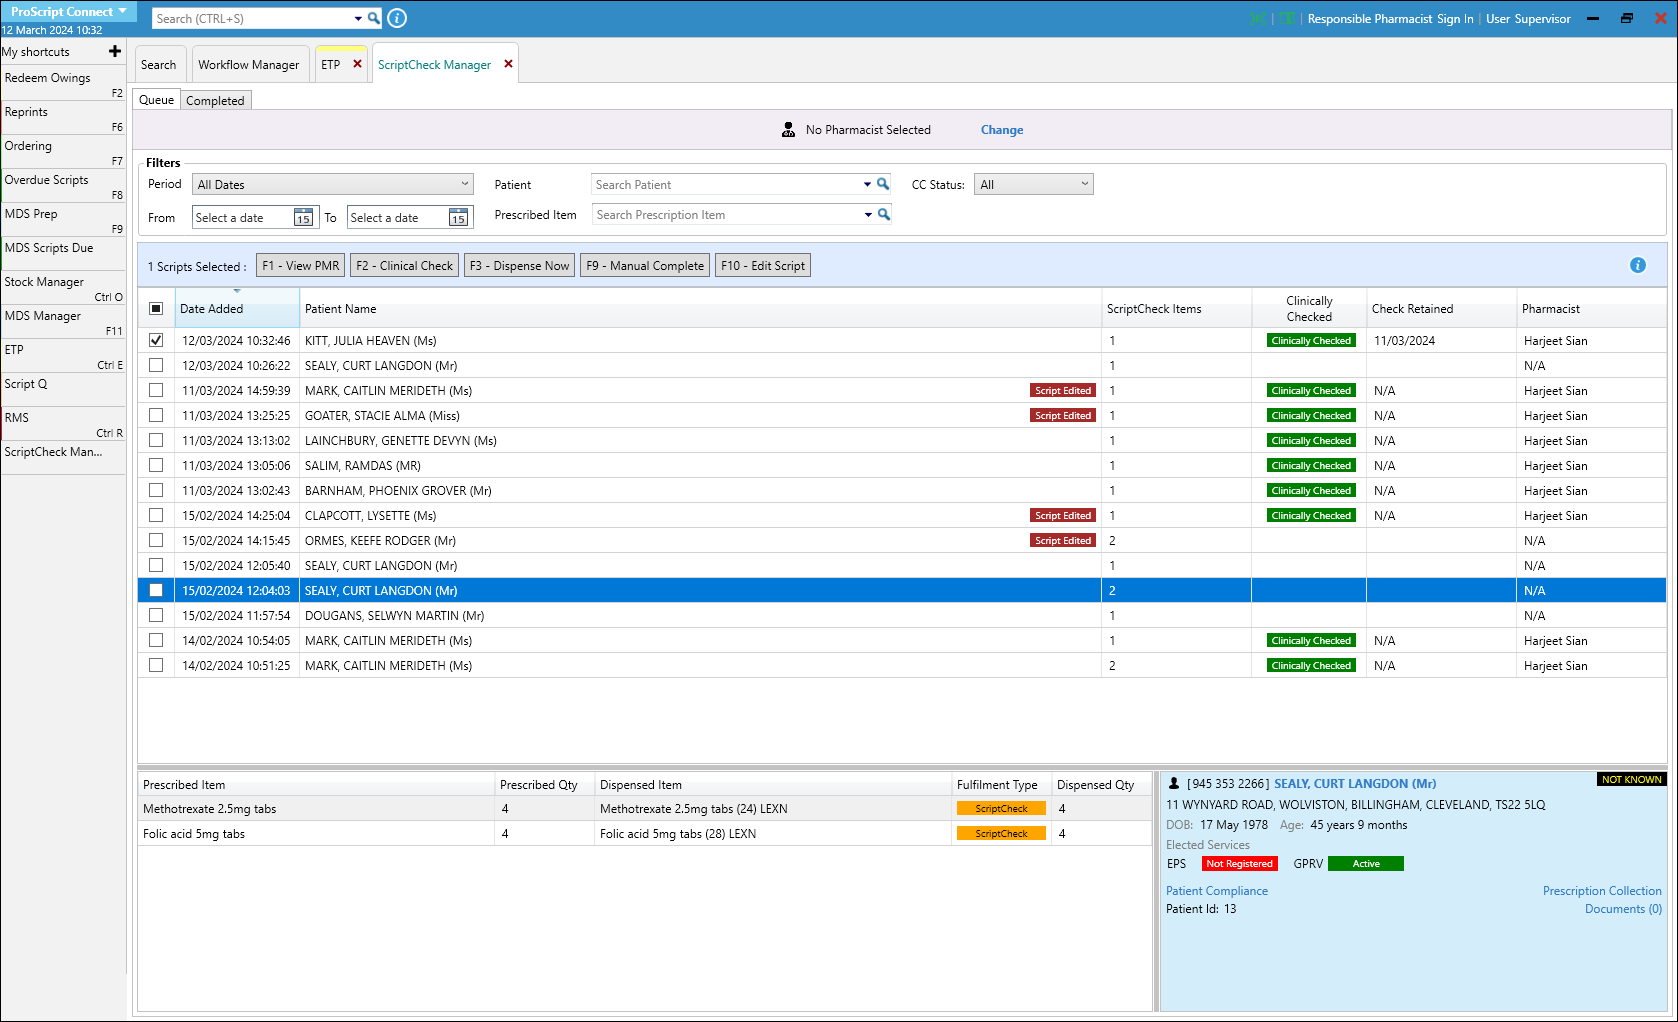Click ScriptCheck badge for Folic acid row
1678x1022 pixels.
1001,833
